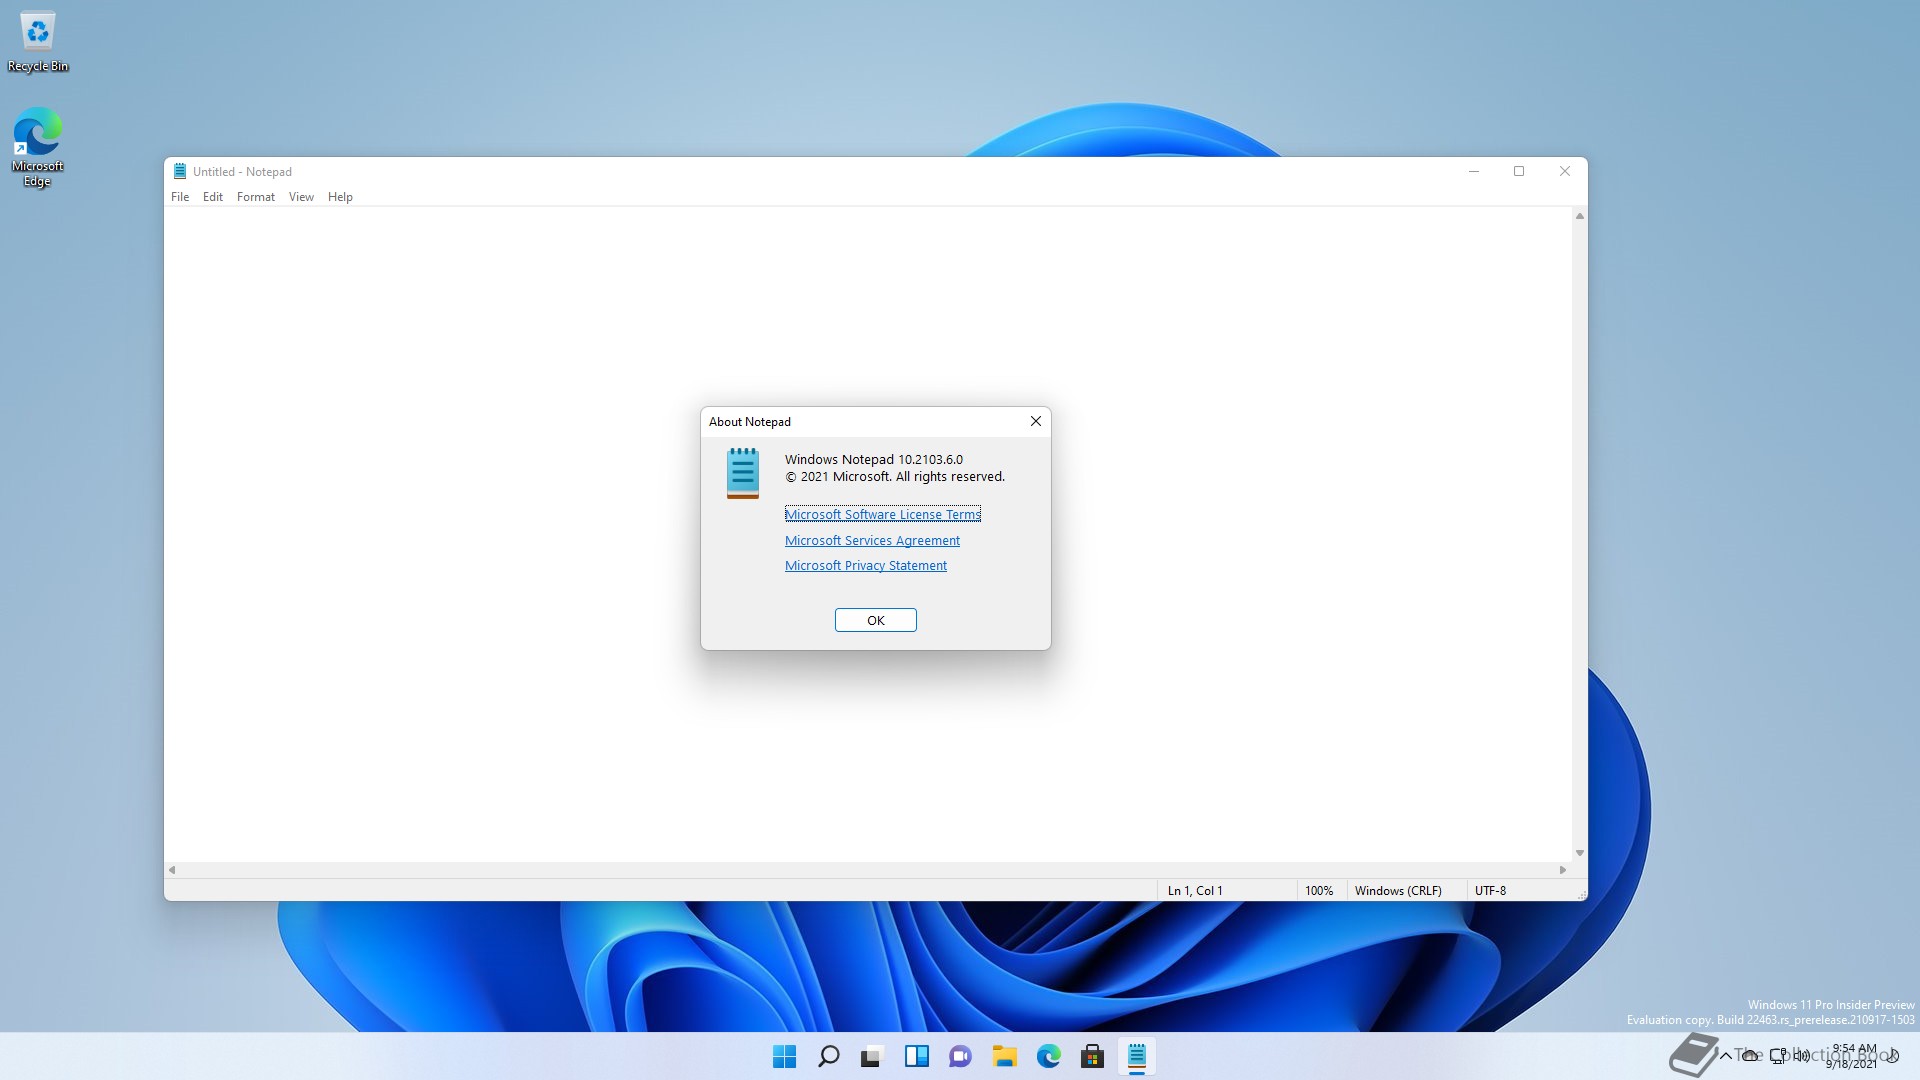Open Microsoft Privacy Statement link

tap(865, 566)
